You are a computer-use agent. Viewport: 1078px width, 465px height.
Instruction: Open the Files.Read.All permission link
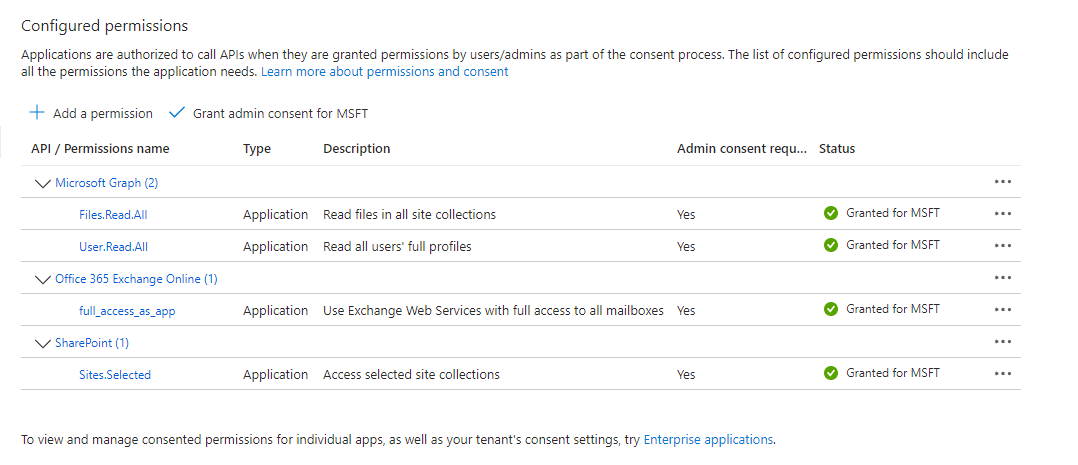(113, 215)
